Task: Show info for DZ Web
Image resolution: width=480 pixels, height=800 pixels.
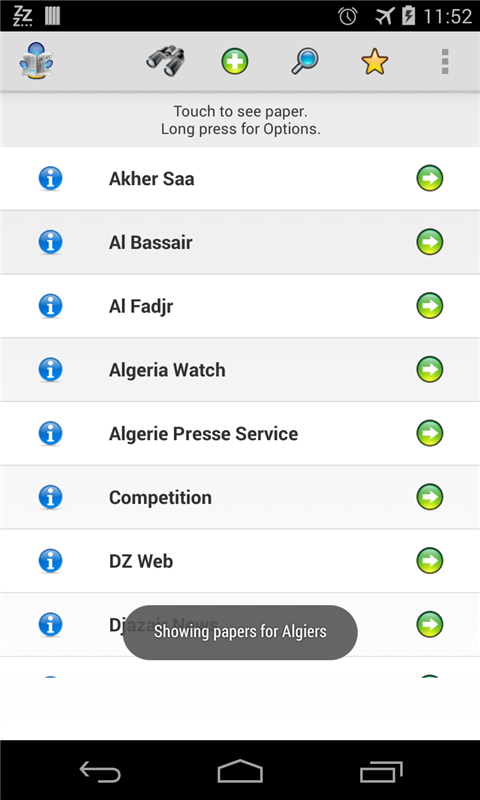Action: [x=50, y=561]
